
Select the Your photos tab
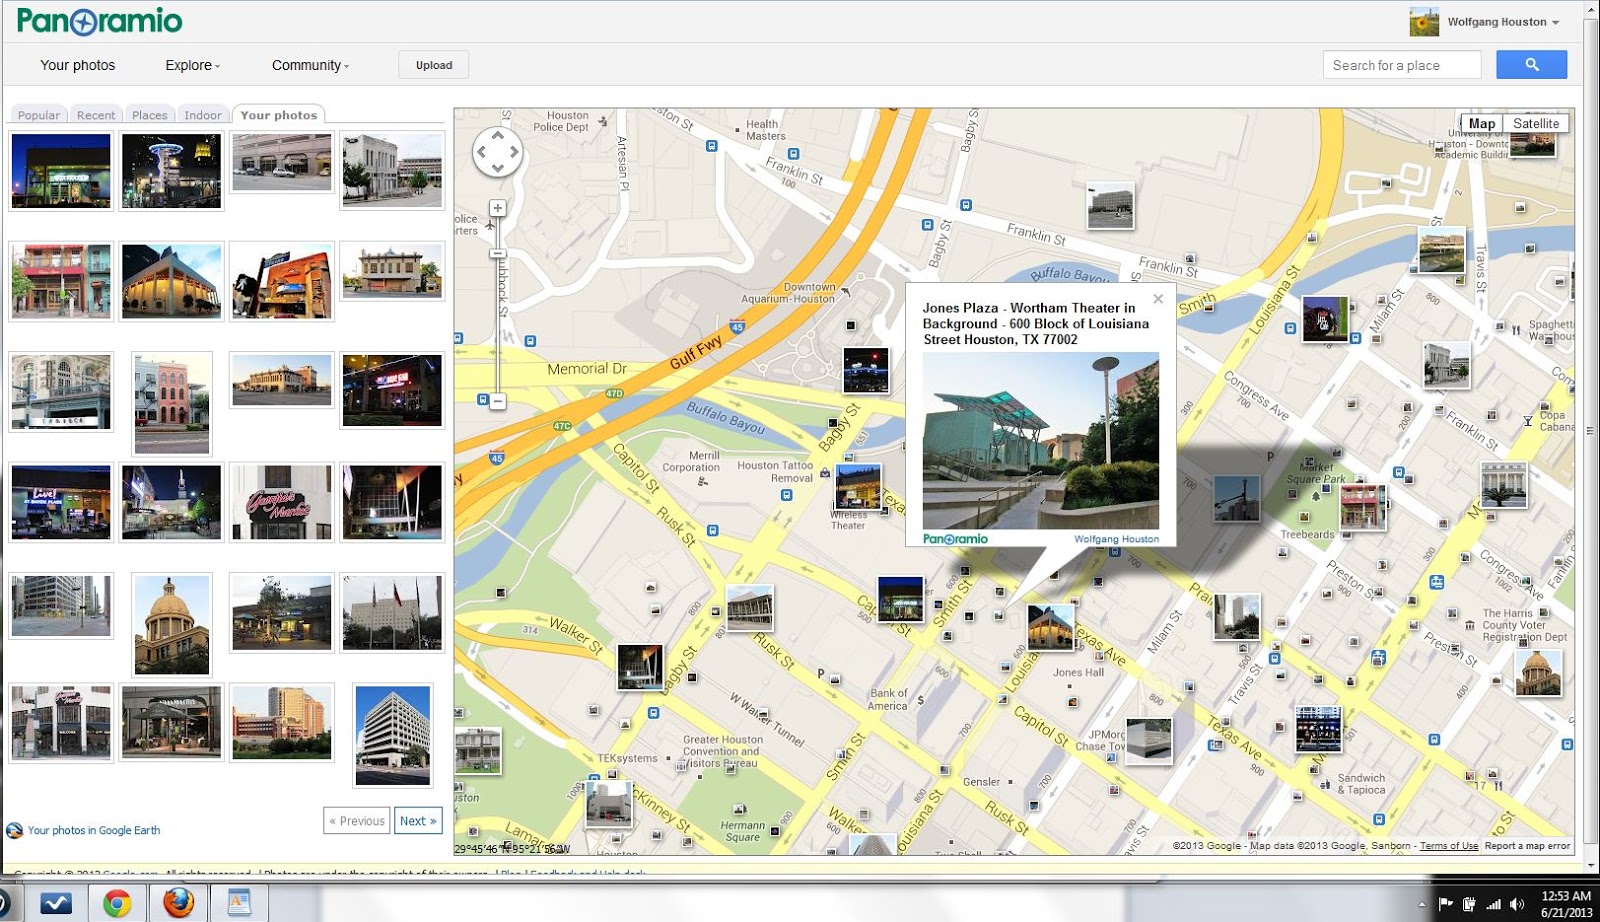click(x=279, y=115)
